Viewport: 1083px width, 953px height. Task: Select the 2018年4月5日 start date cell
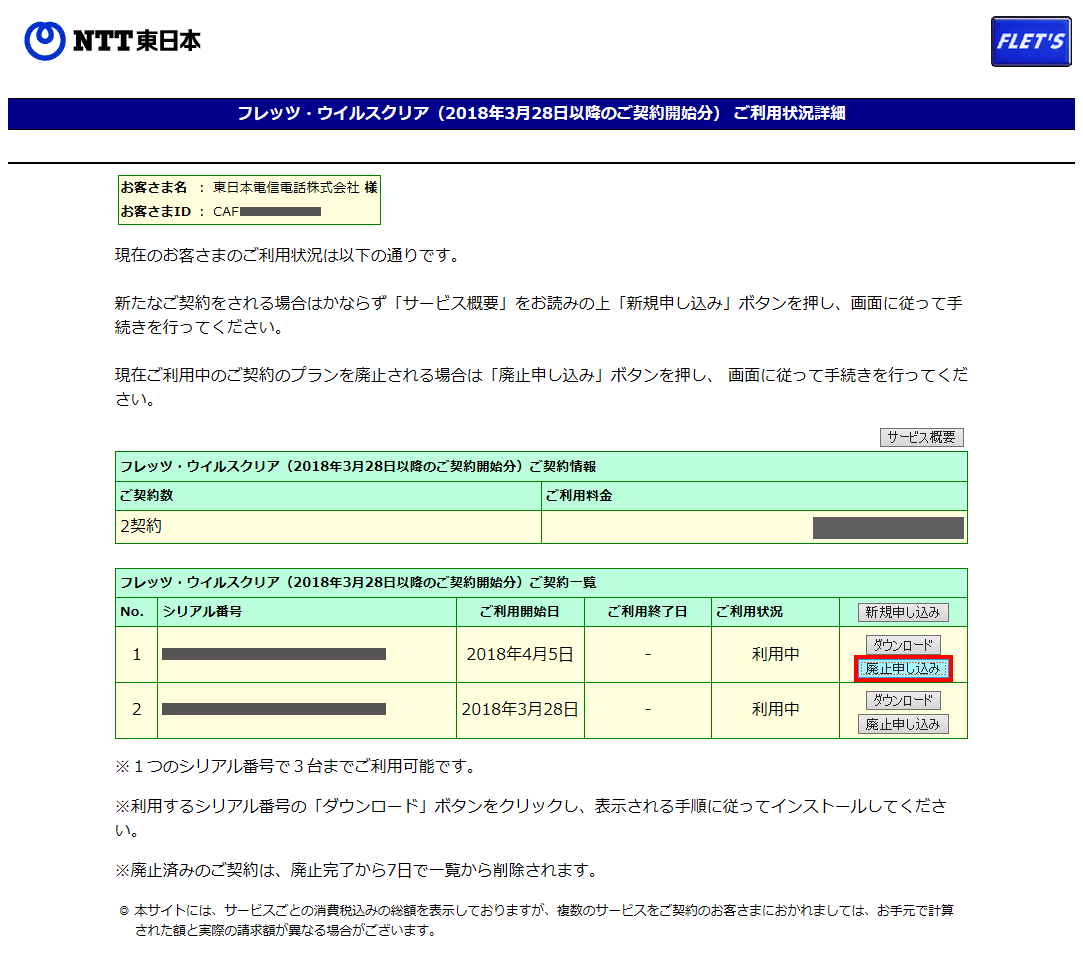[x=520, y=654]
